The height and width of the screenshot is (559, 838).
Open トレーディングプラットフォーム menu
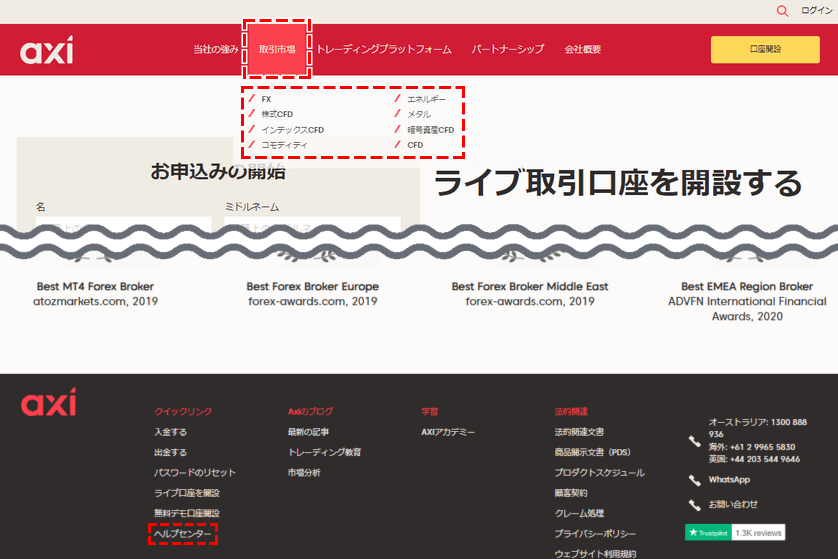(384, 49)
